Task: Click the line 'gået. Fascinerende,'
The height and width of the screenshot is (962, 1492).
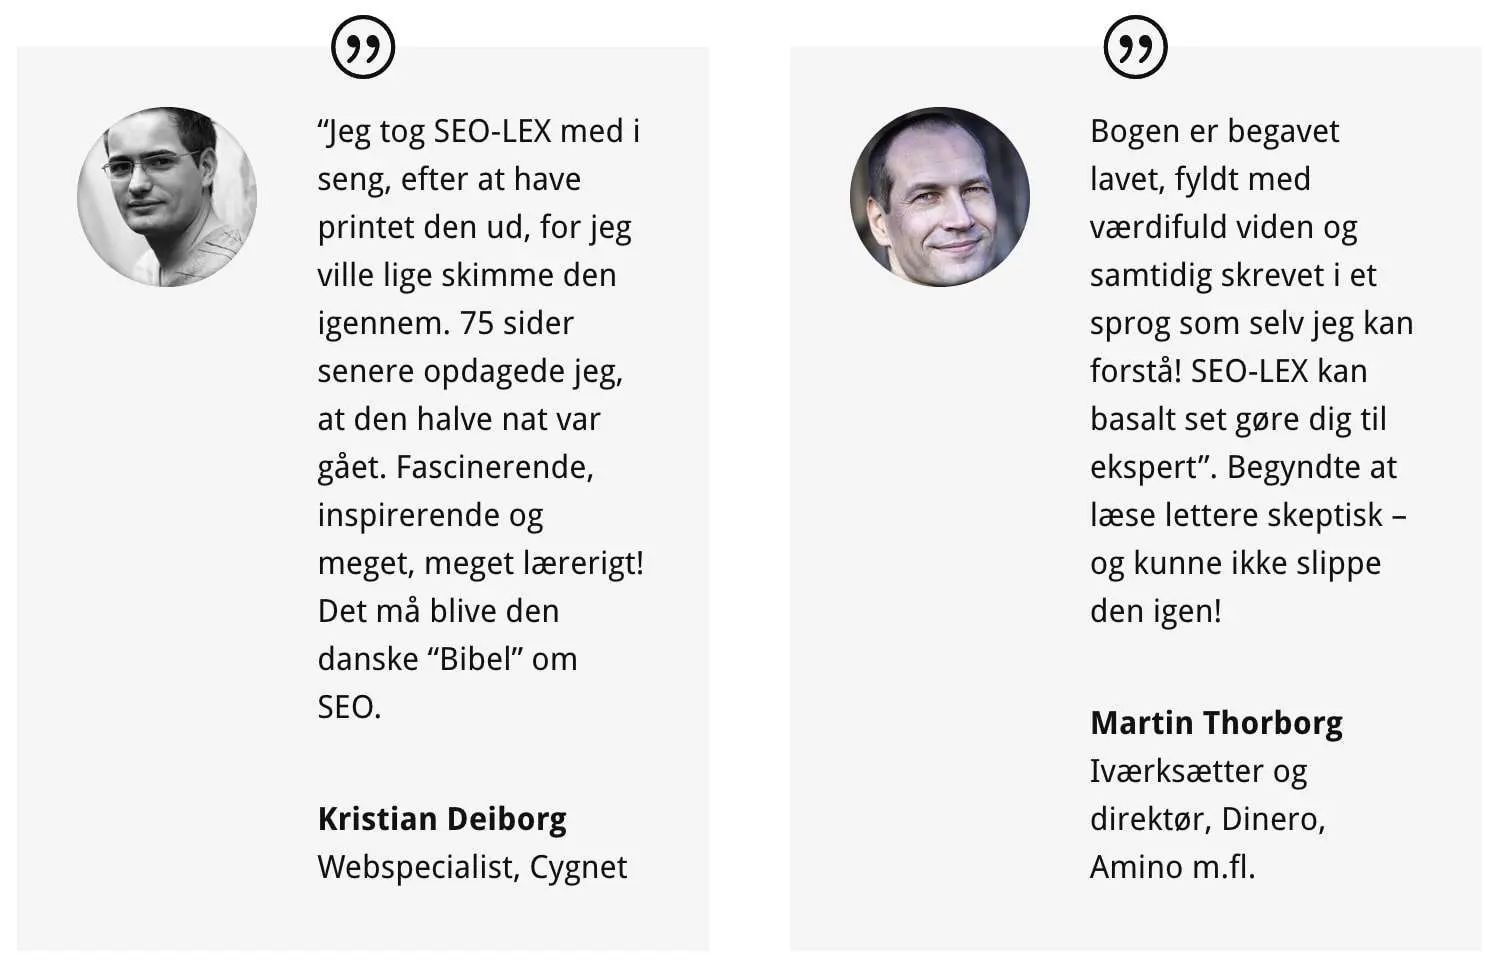Action: (x=455, y=468)
